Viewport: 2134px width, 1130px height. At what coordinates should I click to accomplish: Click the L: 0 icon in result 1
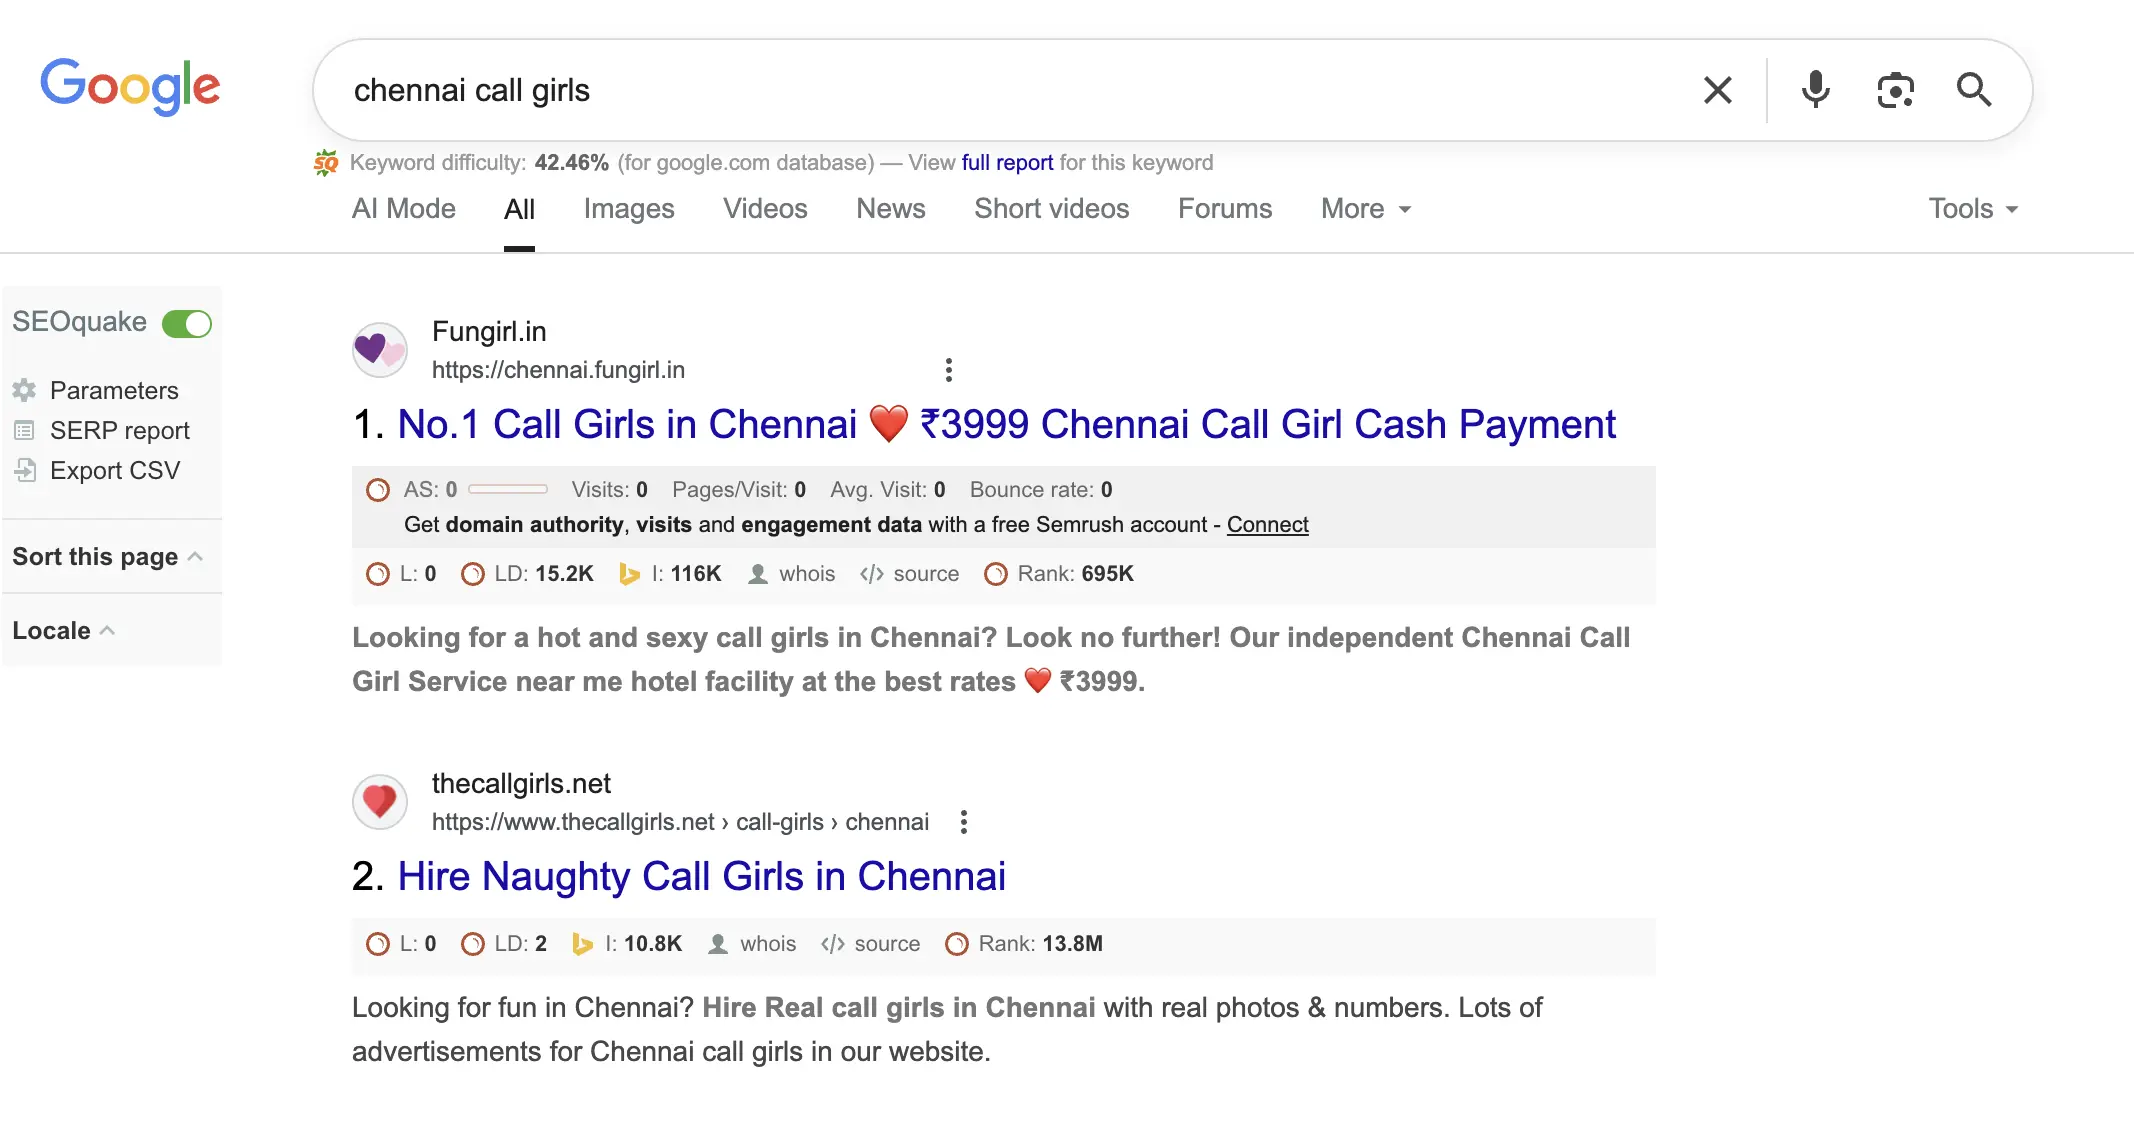pyautogui.click(x=378, y=574)
